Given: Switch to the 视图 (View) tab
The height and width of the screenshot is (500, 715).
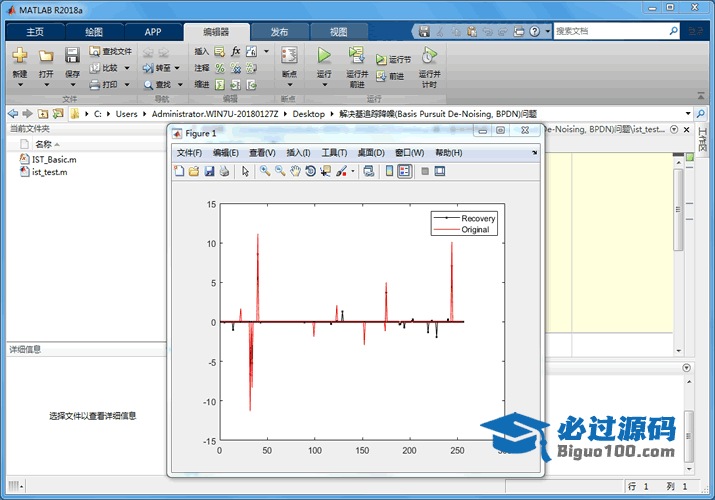Looking at the screenshot, I should [338, 31].
